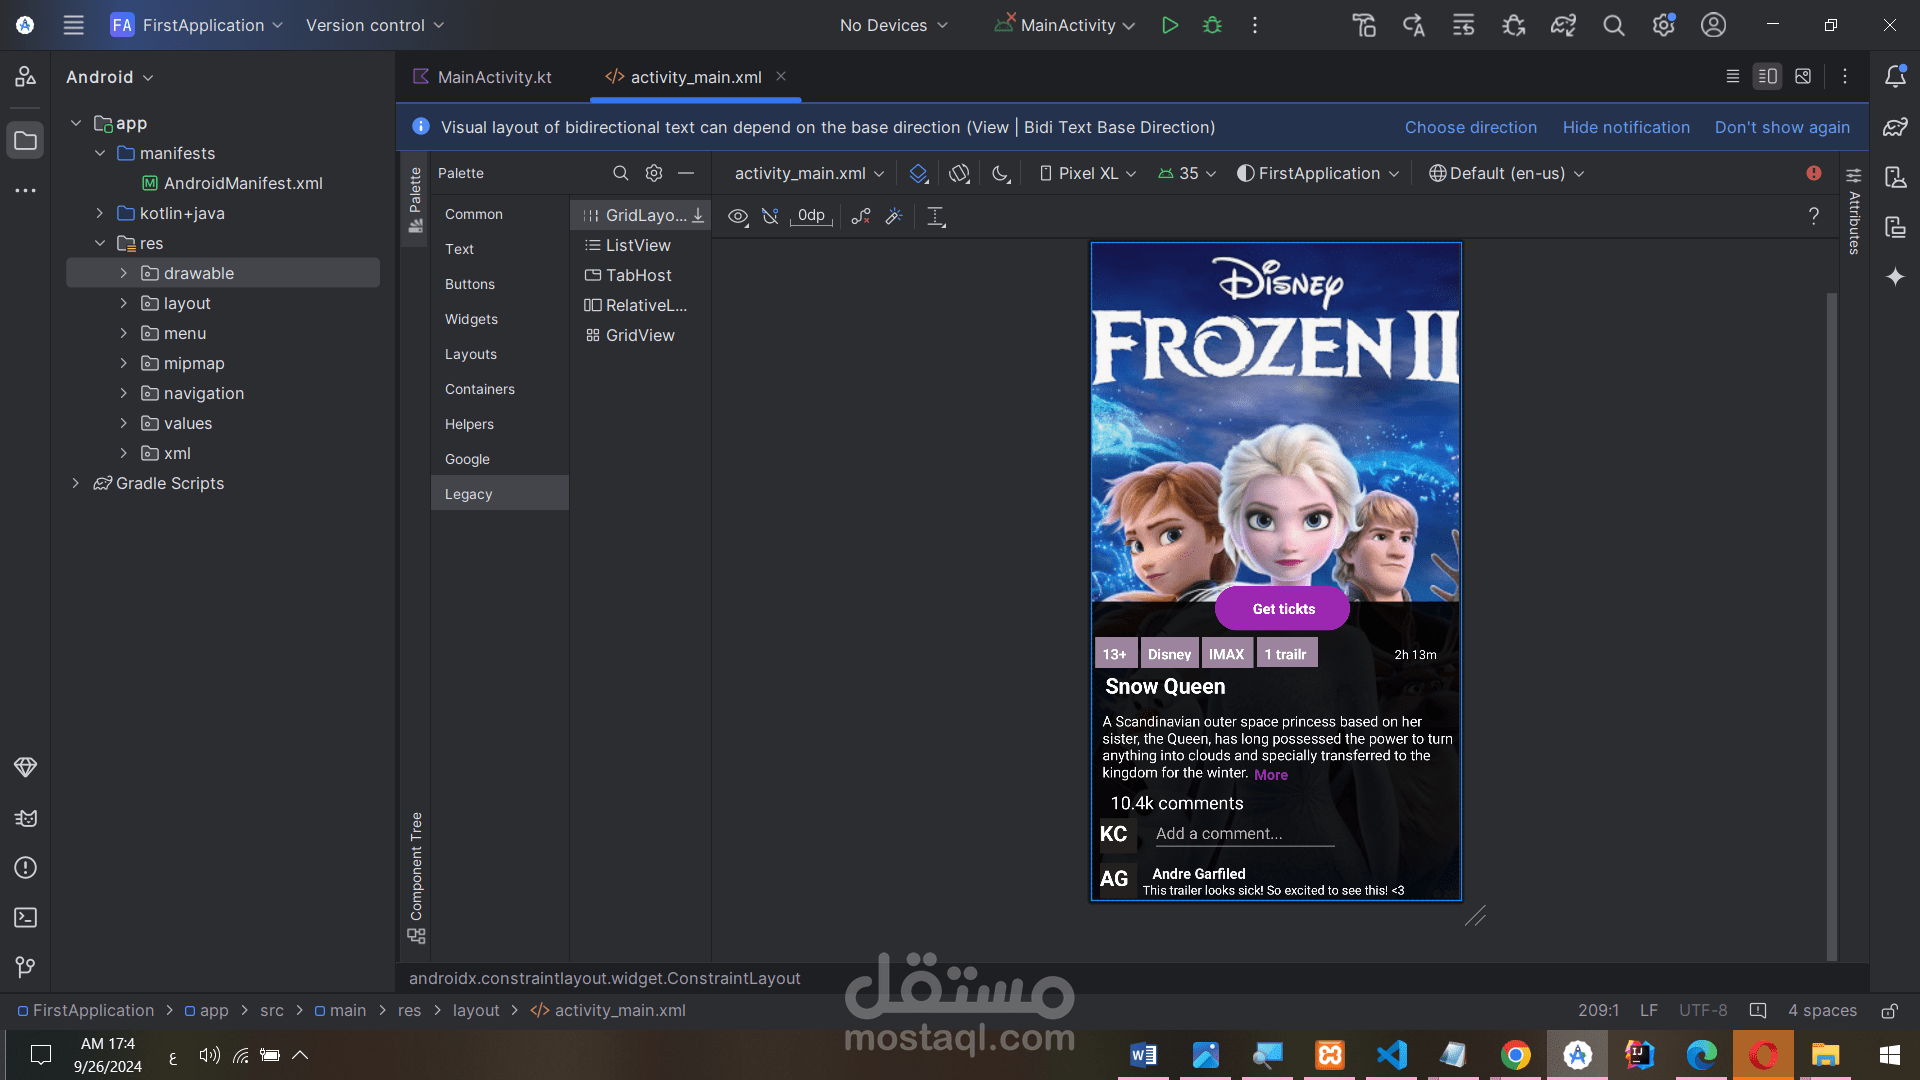This screenshot has height=1080, width=1920.
Task: Open Attributes side panel tab
Action: point(1854,211)
